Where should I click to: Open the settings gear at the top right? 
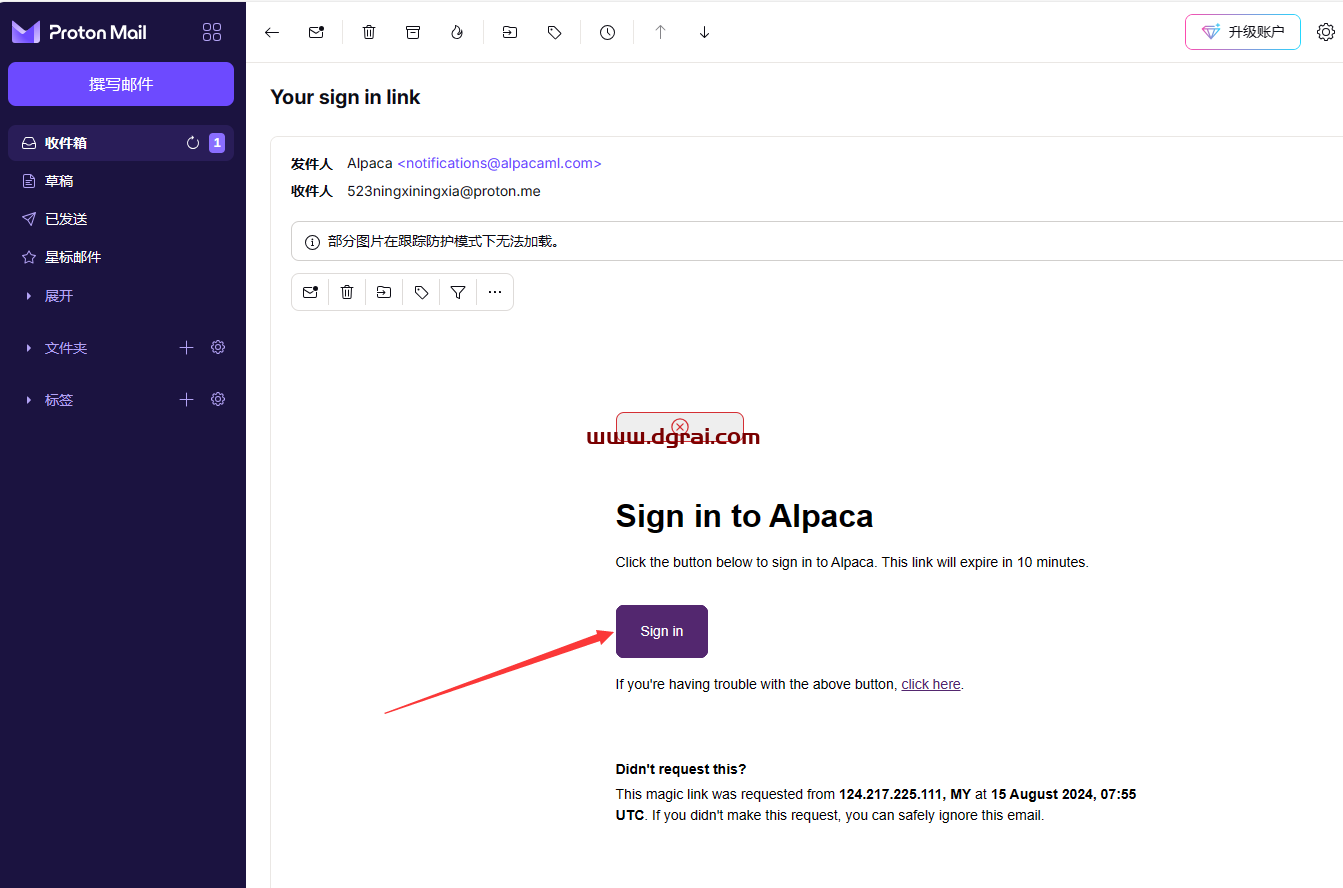click(1326, 32)
